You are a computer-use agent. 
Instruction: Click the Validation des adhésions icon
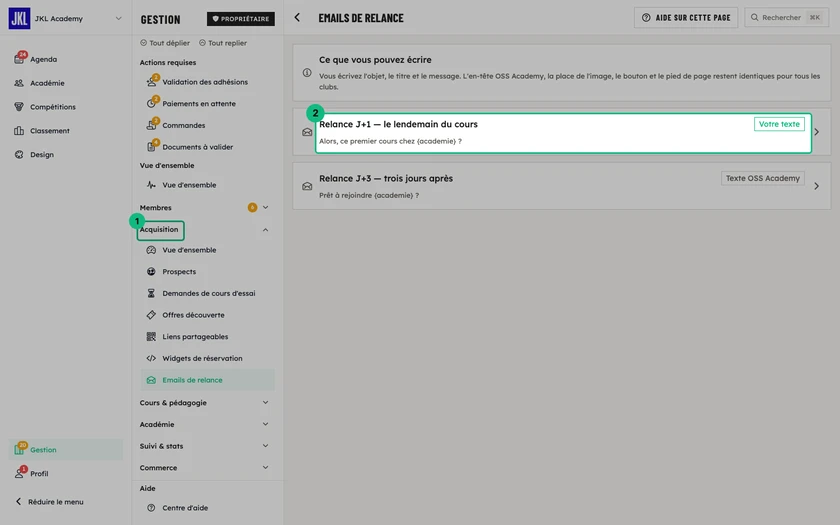click(151, 82)
